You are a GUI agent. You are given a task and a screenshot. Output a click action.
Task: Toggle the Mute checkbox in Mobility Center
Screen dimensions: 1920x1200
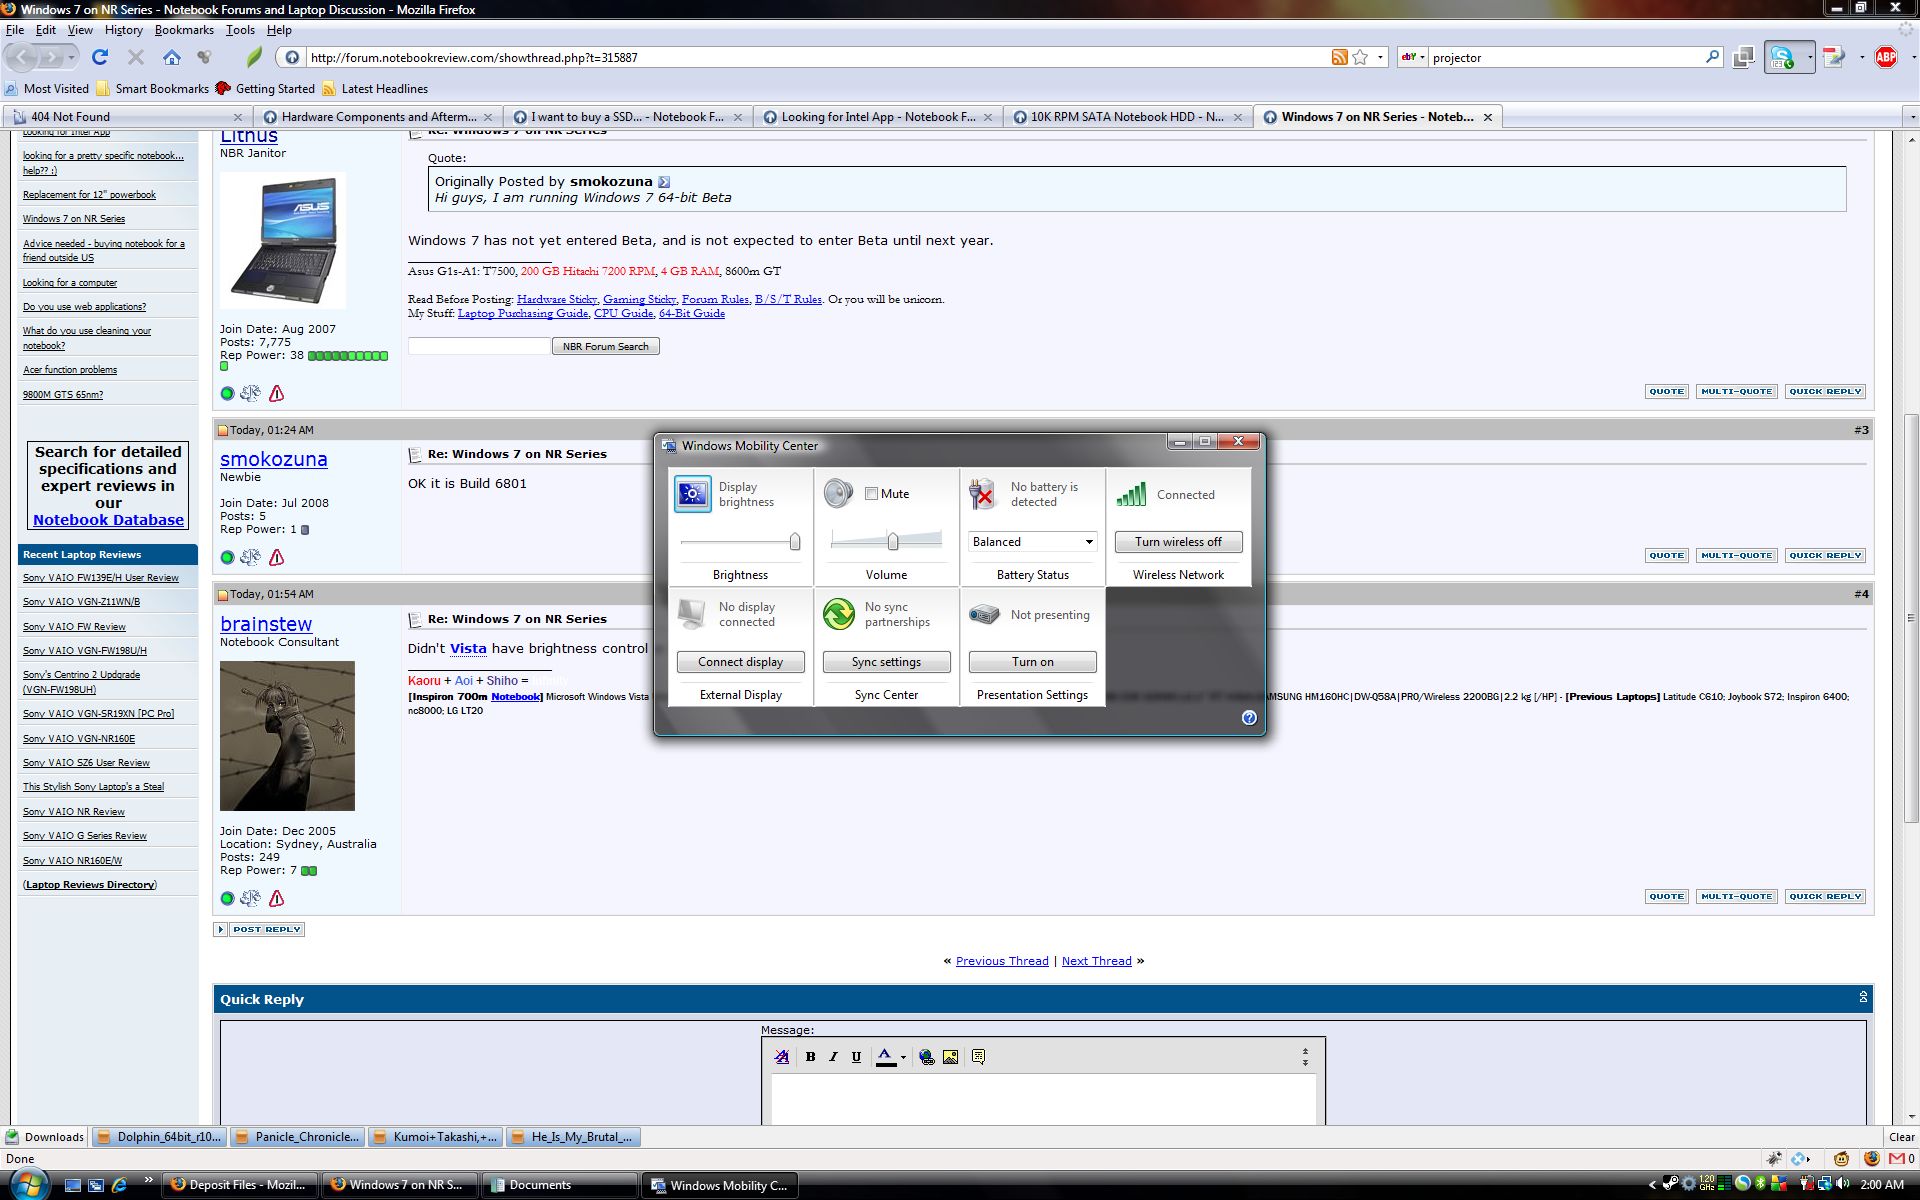click(x=871, y=493)
